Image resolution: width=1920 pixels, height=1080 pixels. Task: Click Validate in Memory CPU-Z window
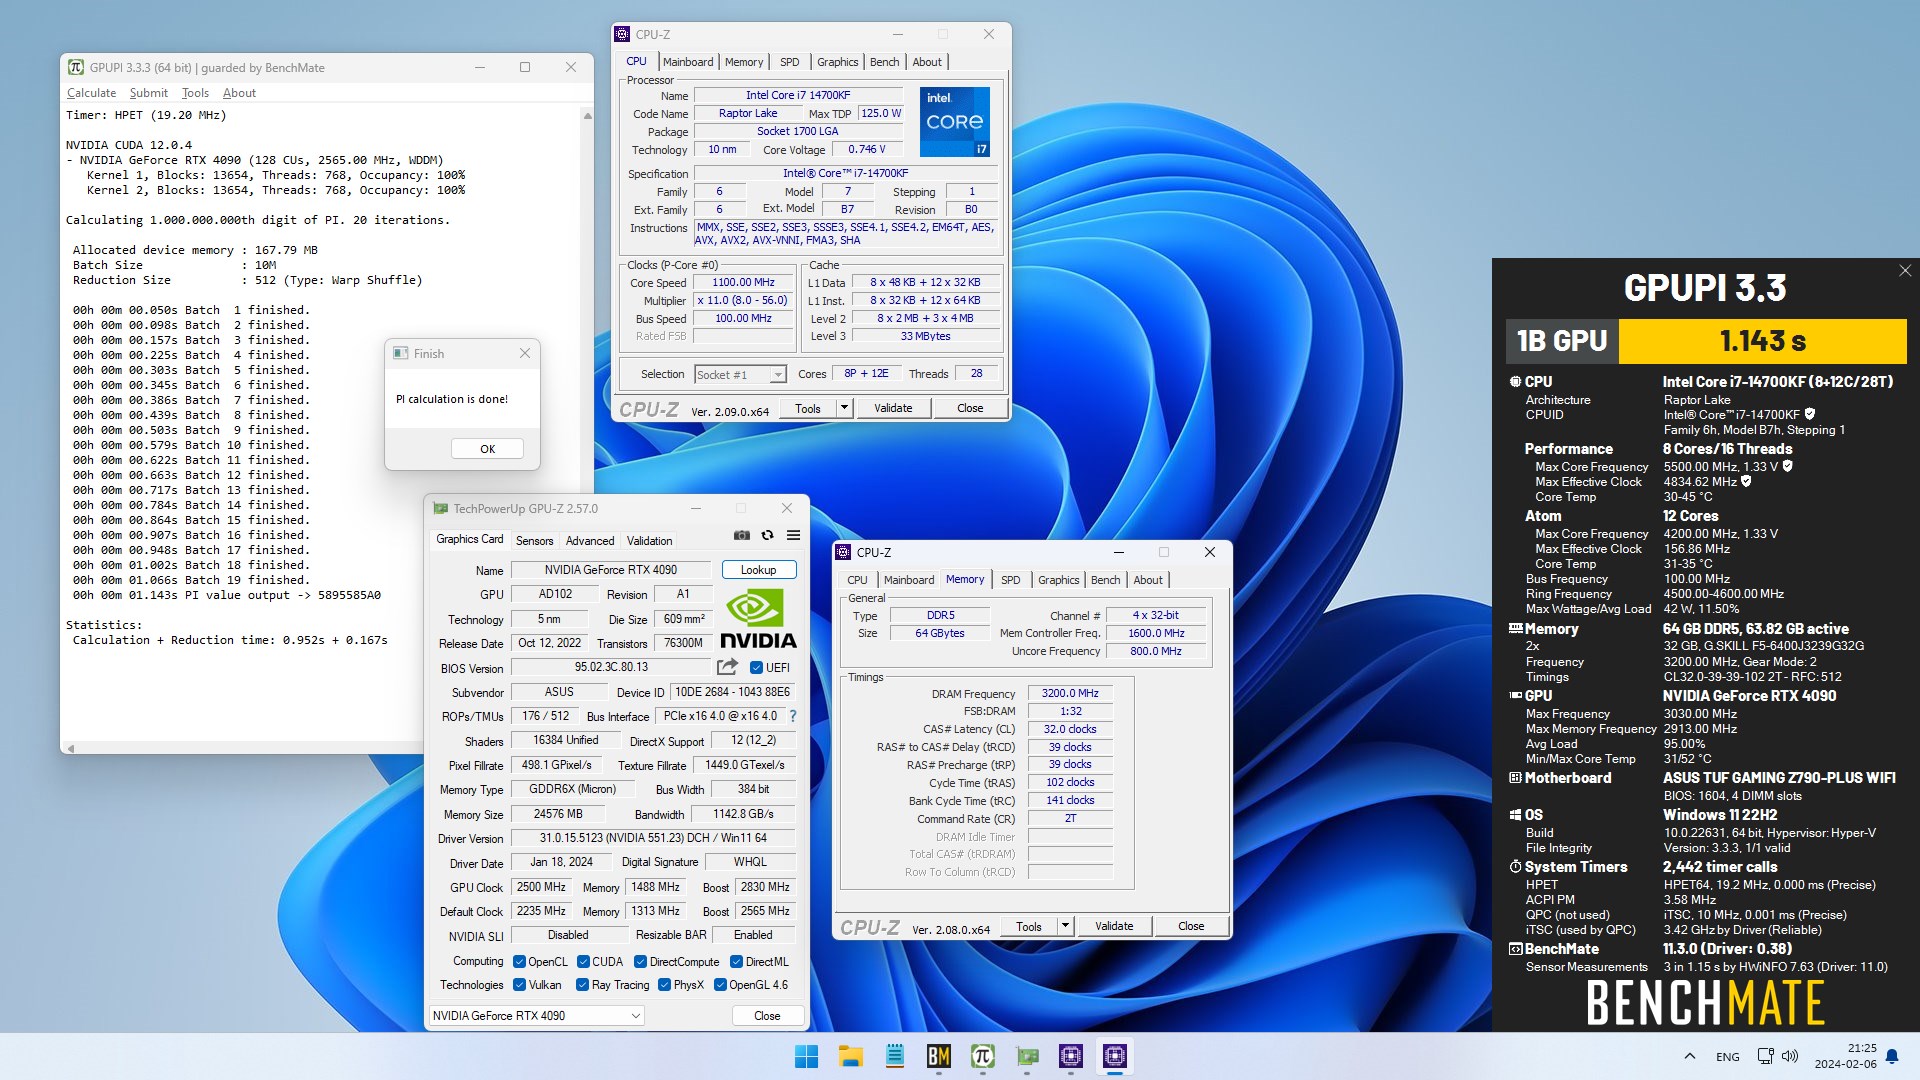coord(1114,926)
